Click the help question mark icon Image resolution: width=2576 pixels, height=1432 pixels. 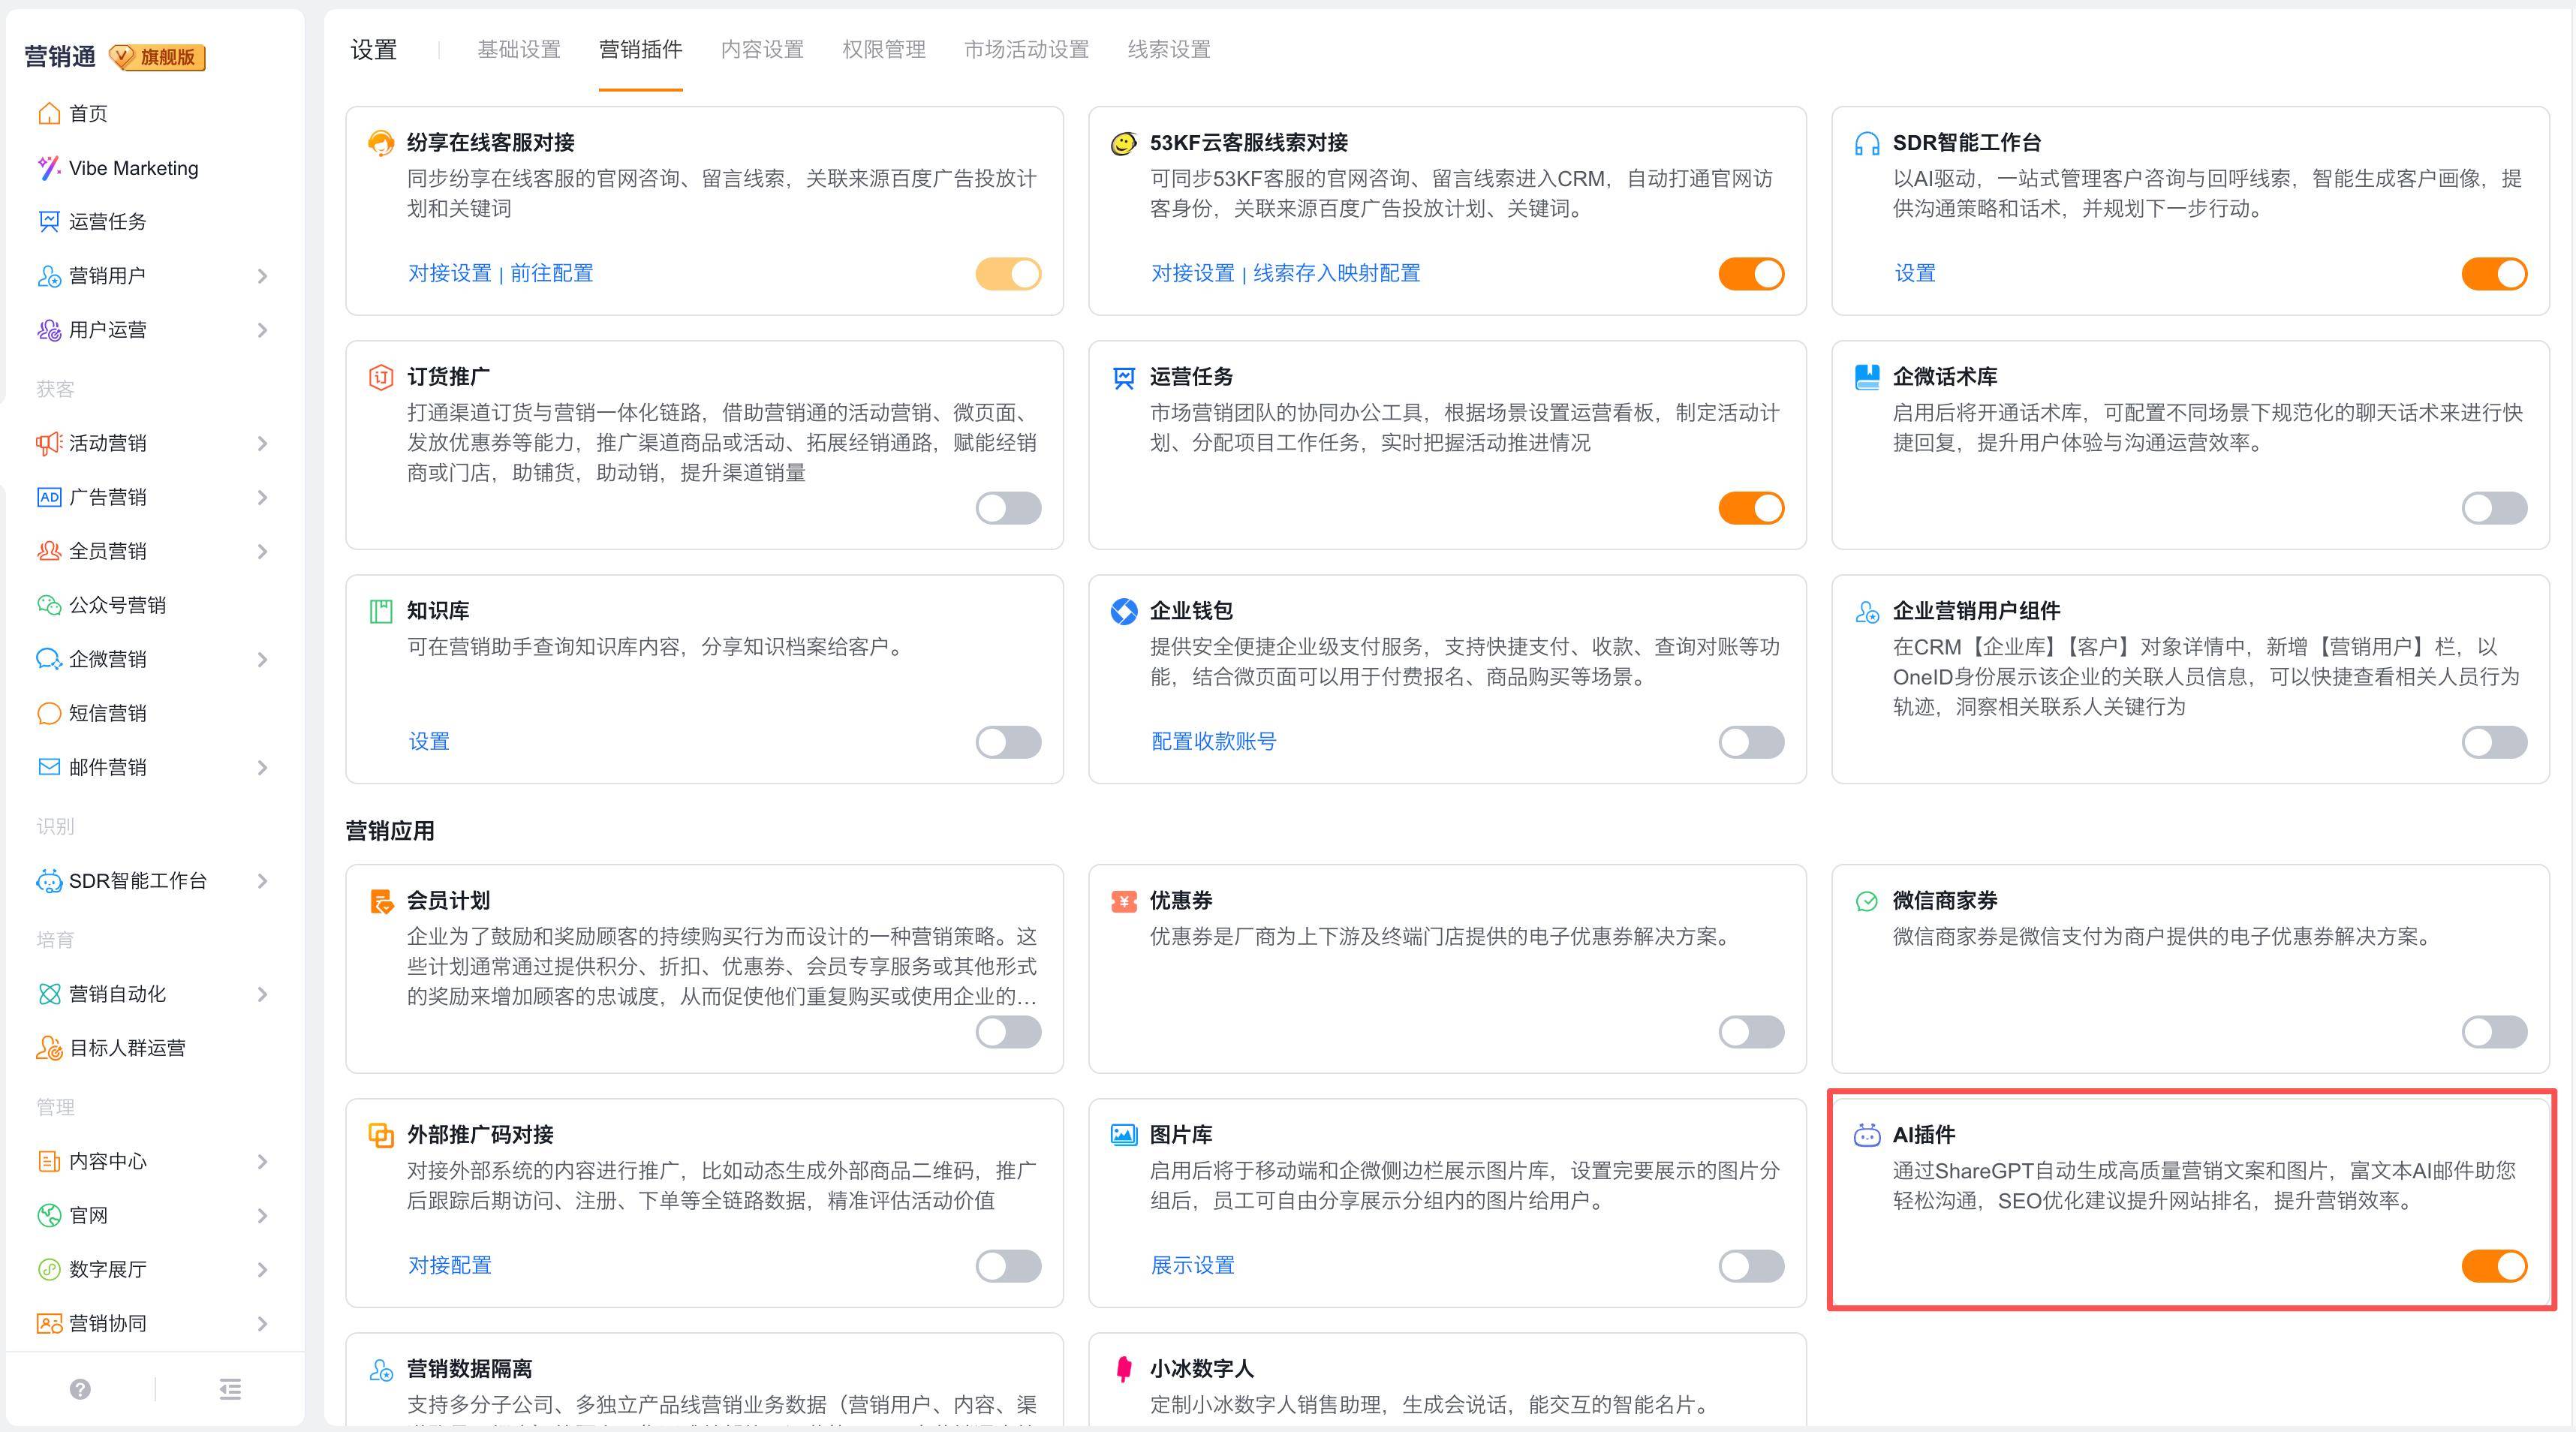point(80,1389)
